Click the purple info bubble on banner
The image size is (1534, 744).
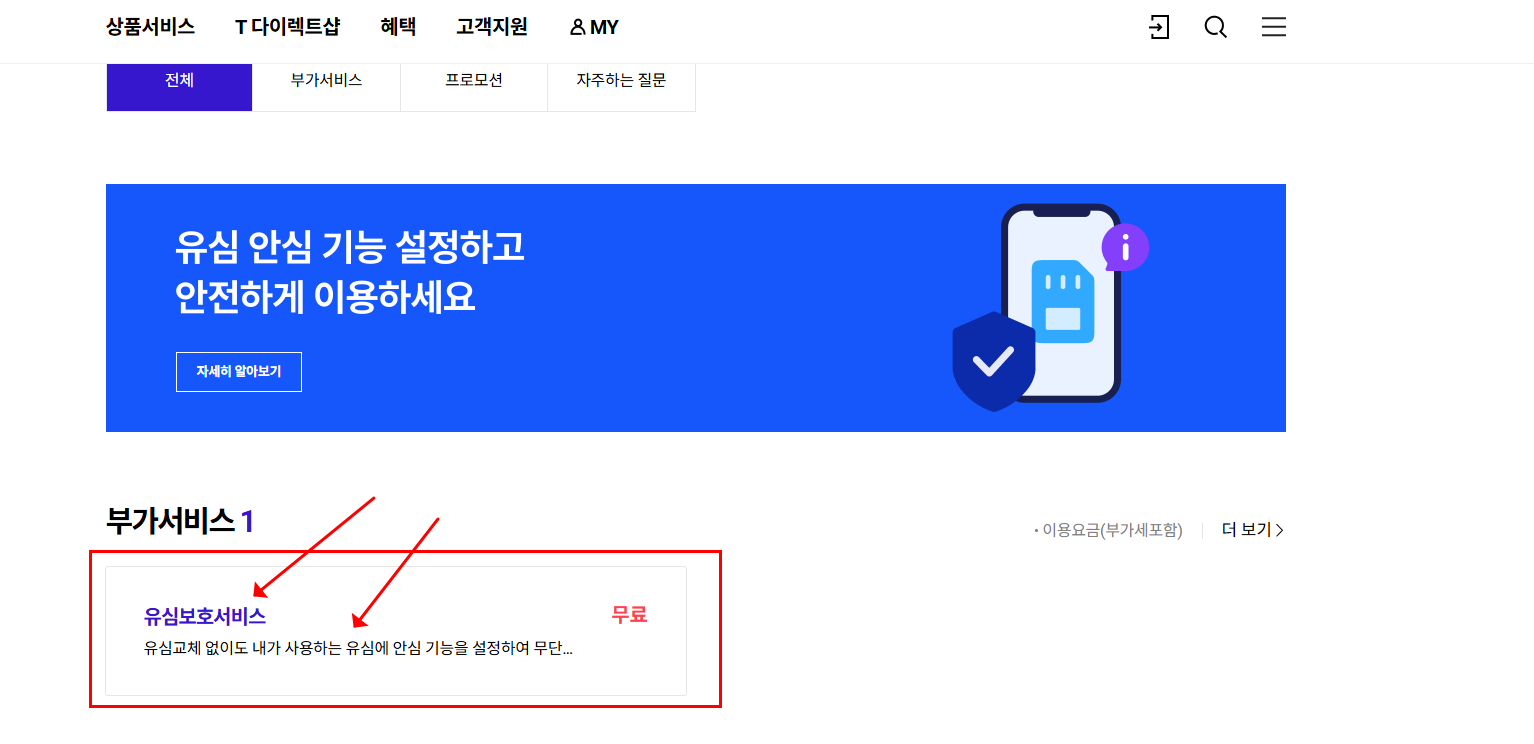point(1125,247)
